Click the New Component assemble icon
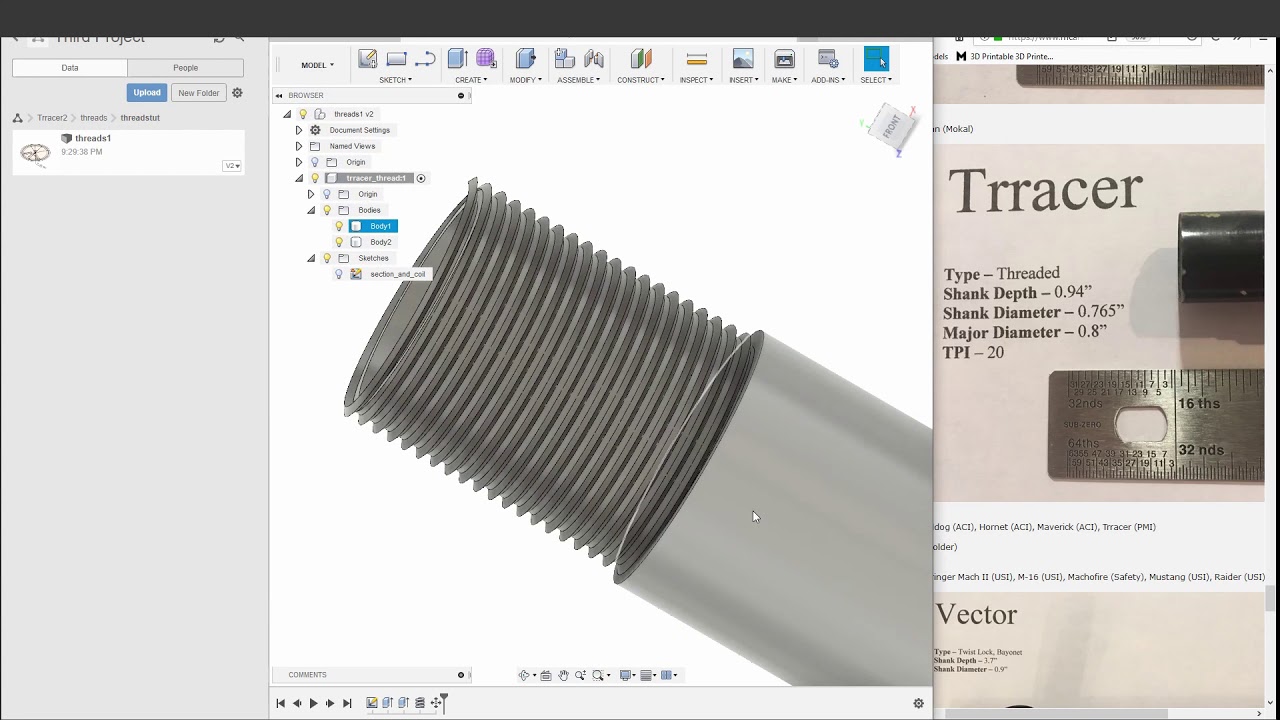1280x720 pixels. coord(564,59)
